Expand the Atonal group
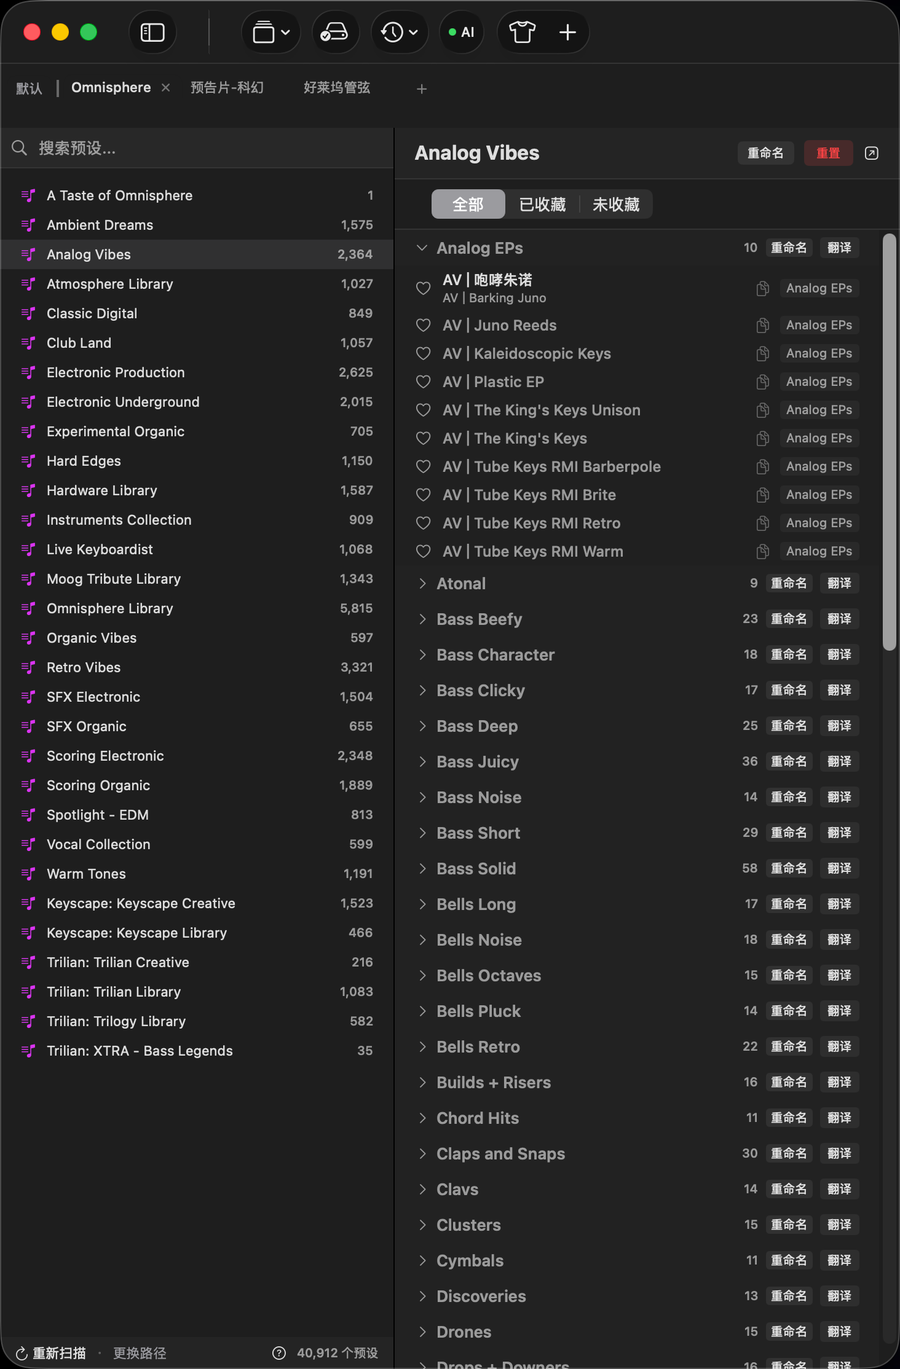900x1369 pixels. (422, 583)
